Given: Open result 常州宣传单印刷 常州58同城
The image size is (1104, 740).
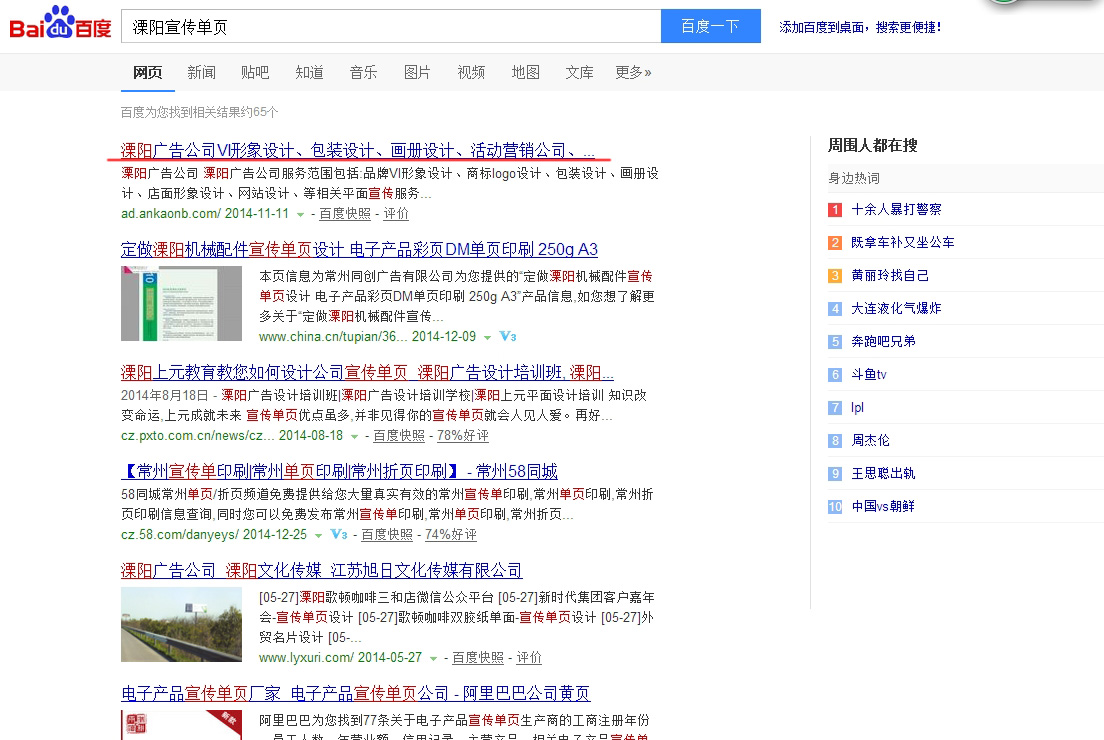Looking at the screenshot, I should 339,471.
